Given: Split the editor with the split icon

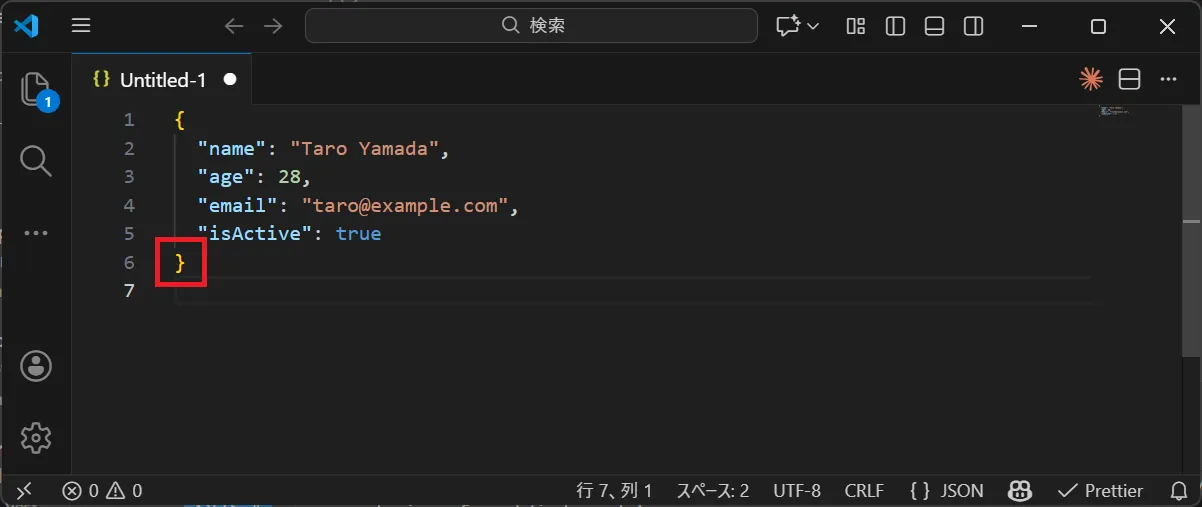Looking at the screenshot, I should click(x=1129, y=79).
